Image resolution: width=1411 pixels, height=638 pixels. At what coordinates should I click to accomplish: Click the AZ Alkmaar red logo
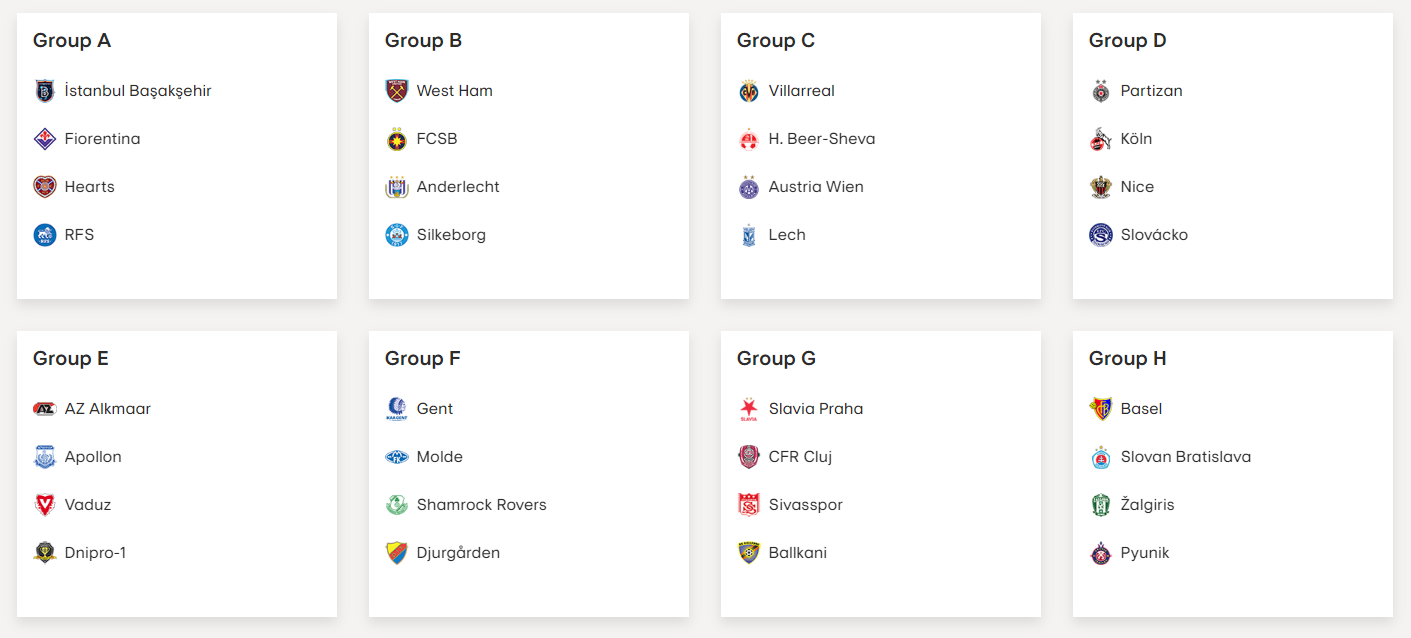(x=45, y=409)
